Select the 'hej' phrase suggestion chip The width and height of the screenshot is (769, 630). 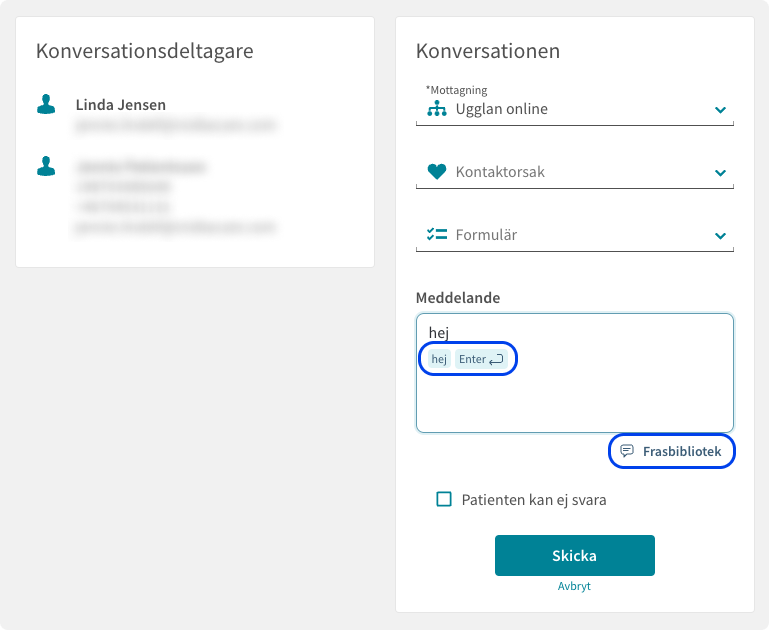coord(439,359)
